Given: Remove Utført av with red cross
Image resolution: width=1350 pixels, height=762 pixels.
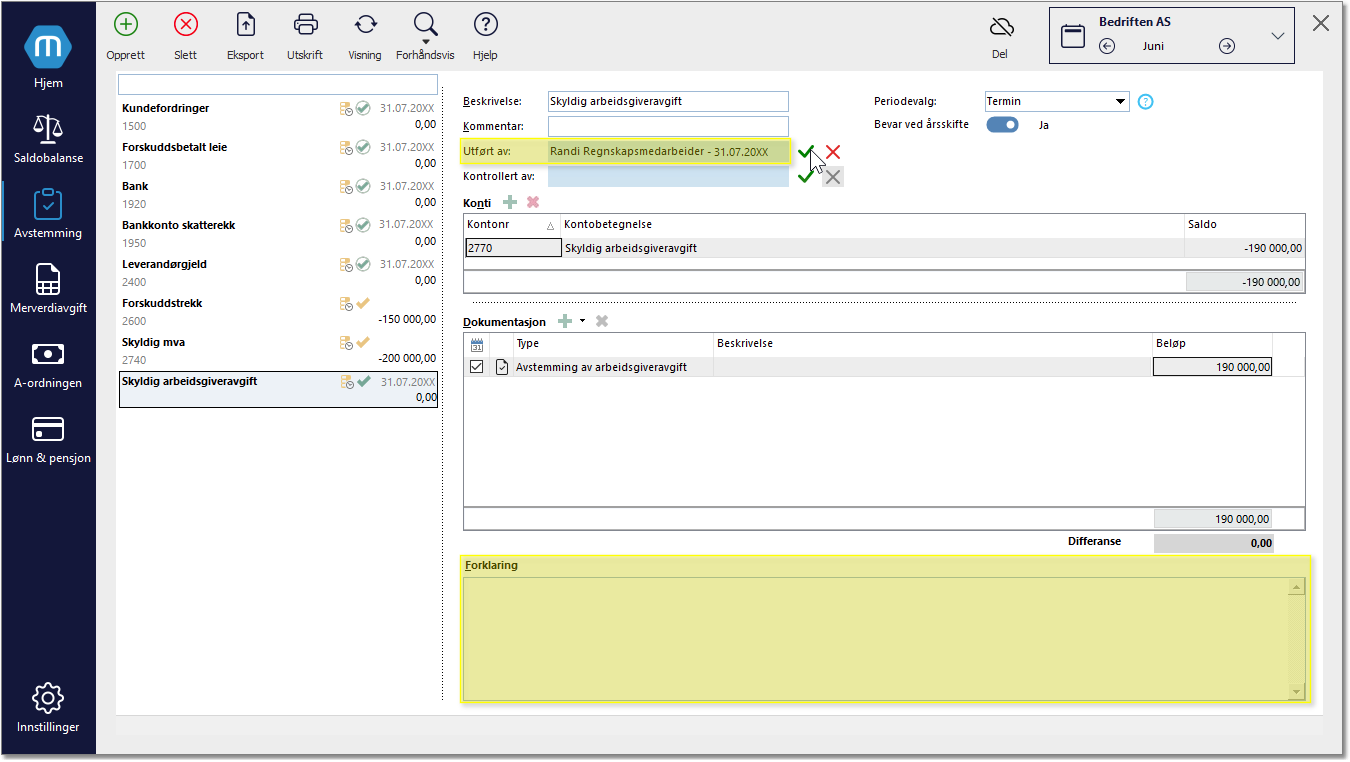Looking at the screenshot, I should pos(833,152).
